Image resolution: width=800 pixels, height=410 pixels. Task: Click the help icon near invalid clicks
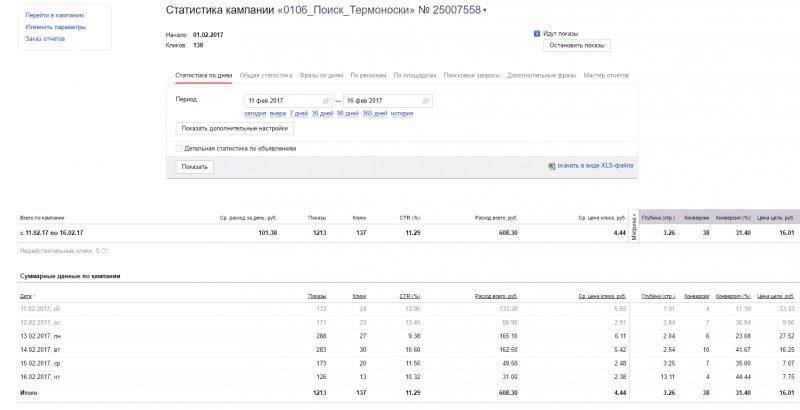click(x=104, y=251)
